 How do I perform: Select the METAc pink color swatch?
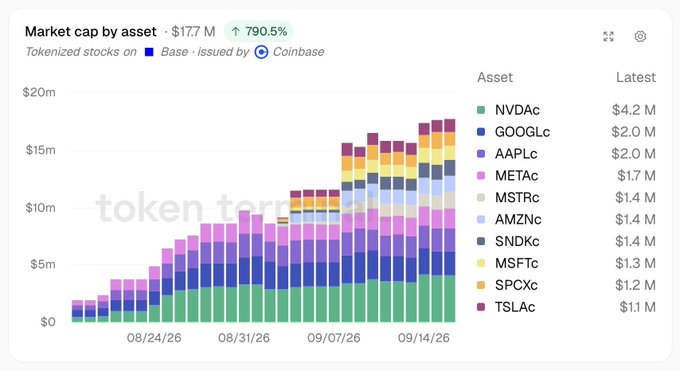tap(481, 175)
